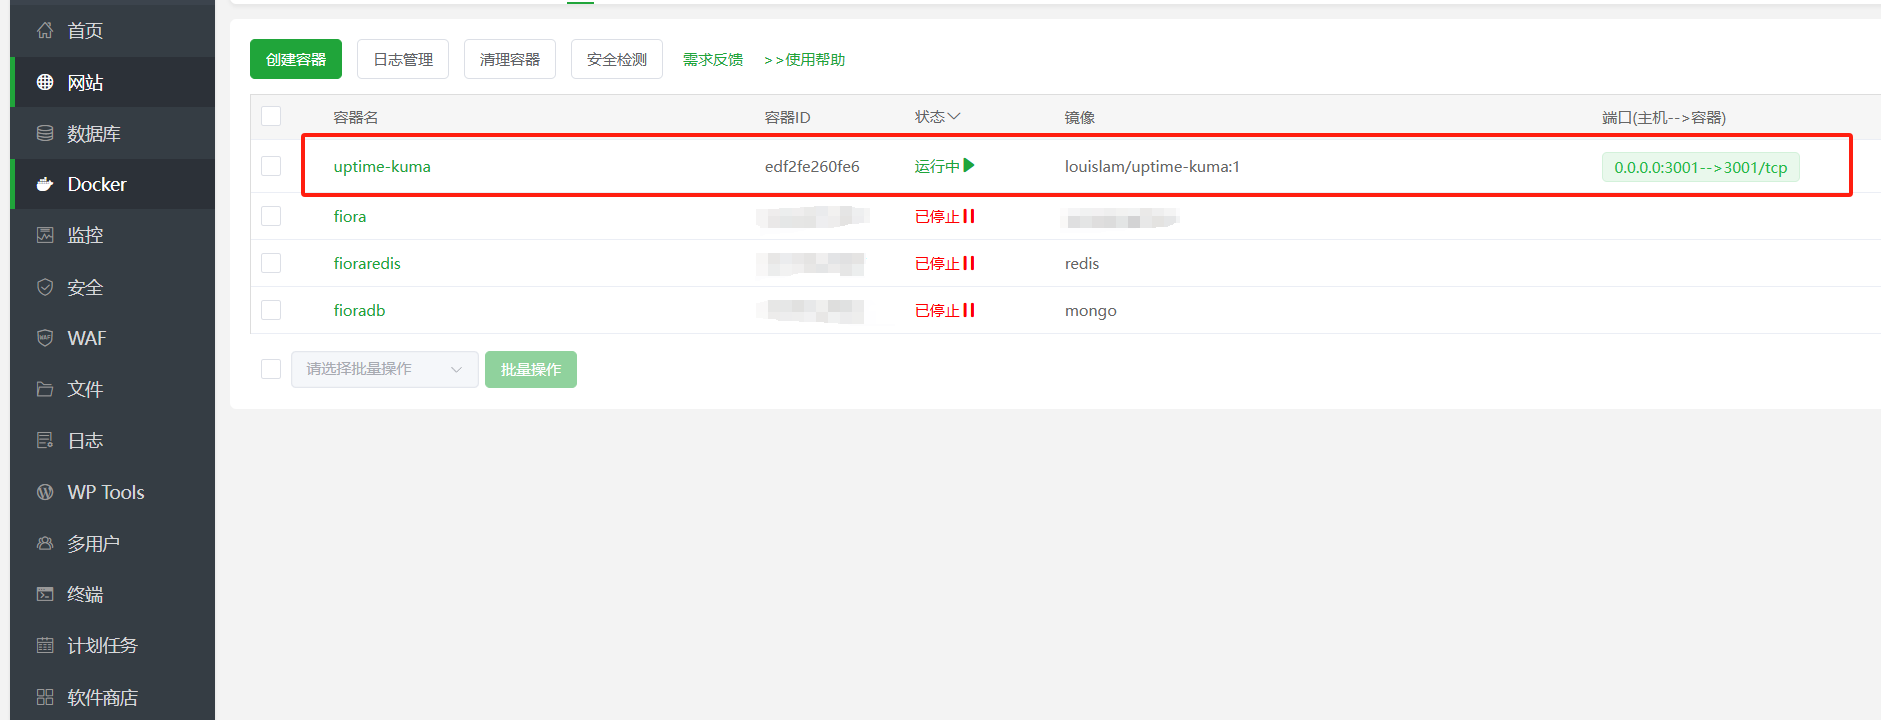
Task: Toggle the select-all checkbox in the table header
Action: point(271,116)
